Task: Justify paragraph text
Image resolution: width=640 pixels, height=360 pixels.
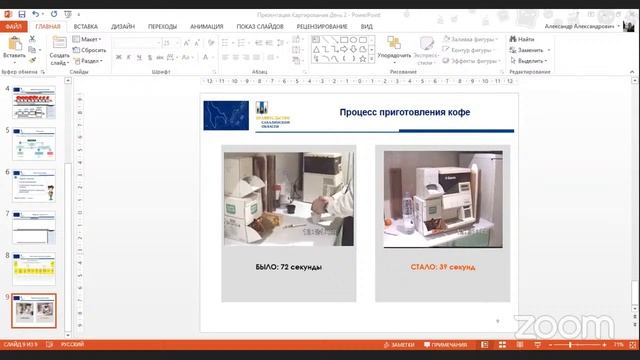Action: point(257,58)
